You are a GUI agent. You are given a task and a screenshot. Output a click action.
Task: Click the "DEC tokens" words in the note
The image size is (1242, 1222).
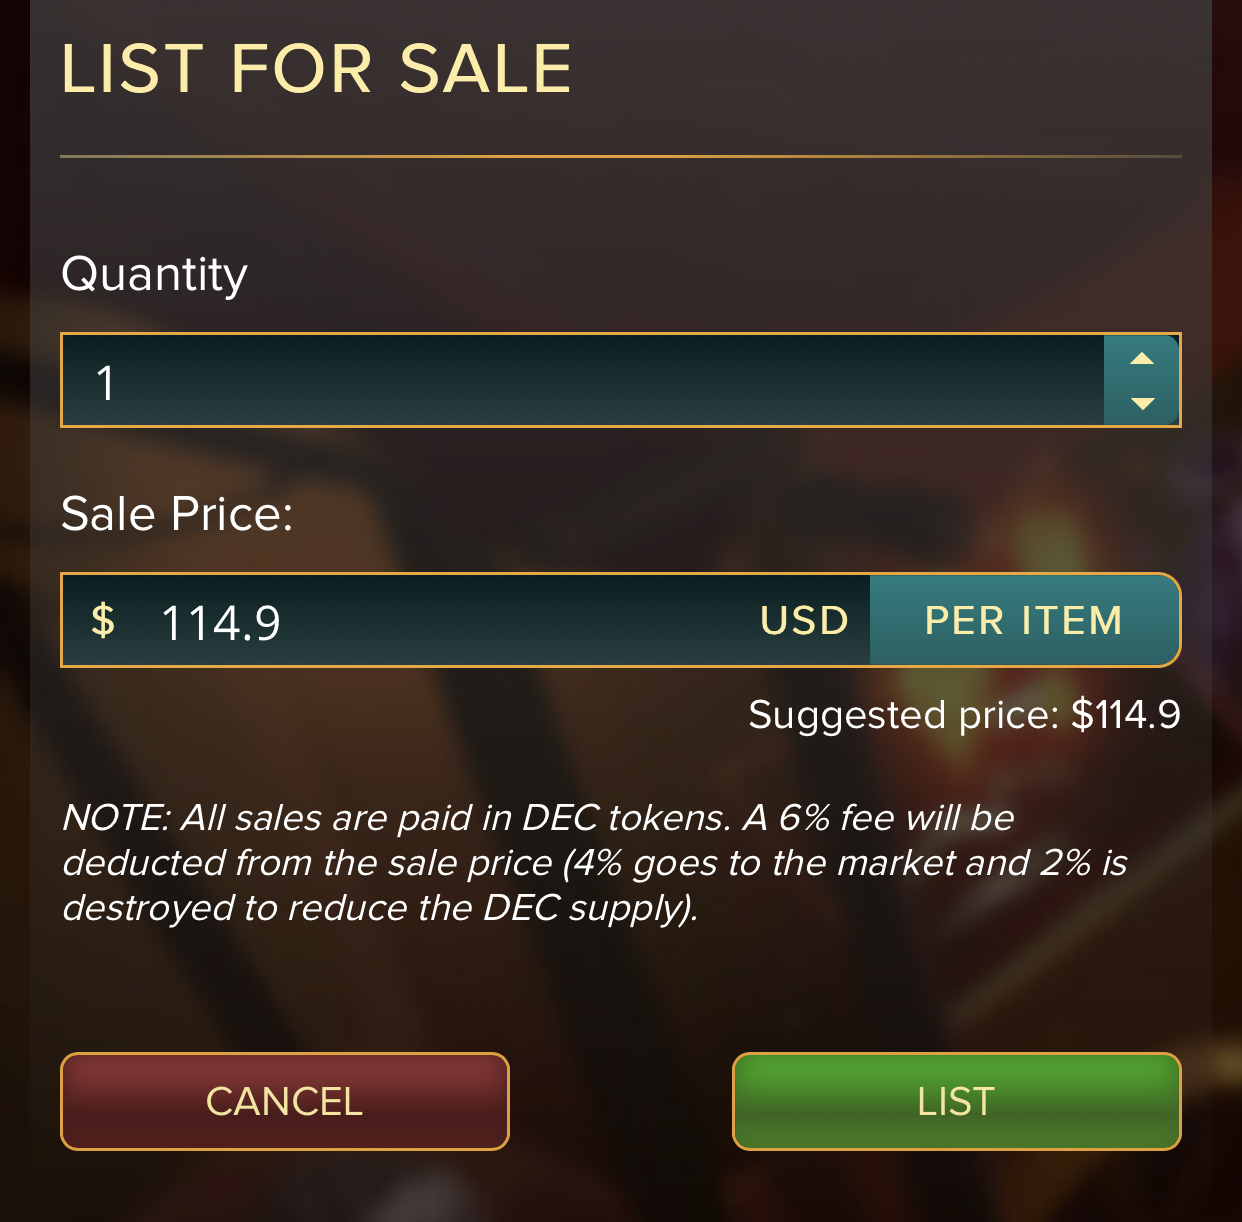pyautogui.click(x=626, y=818)
